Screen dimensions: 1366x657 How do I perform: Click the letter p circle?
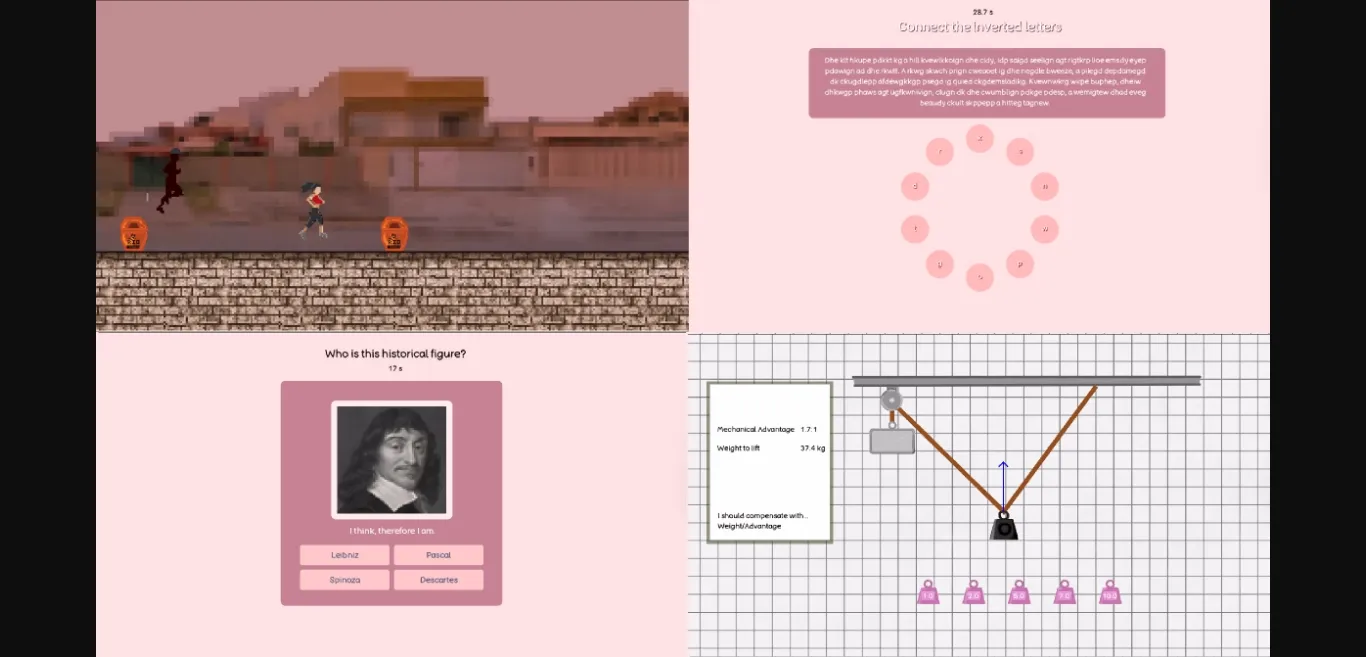tap(1020, 263)
